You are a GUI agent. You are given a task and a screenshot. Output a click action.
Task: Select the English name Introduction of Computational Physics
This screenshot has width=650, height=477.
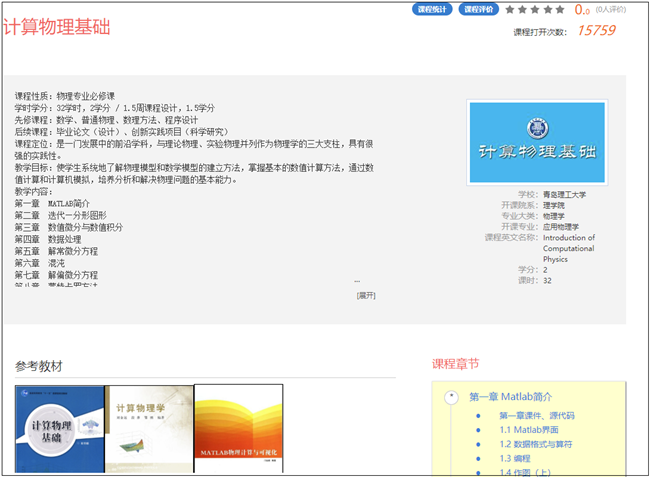coord(569,248)
